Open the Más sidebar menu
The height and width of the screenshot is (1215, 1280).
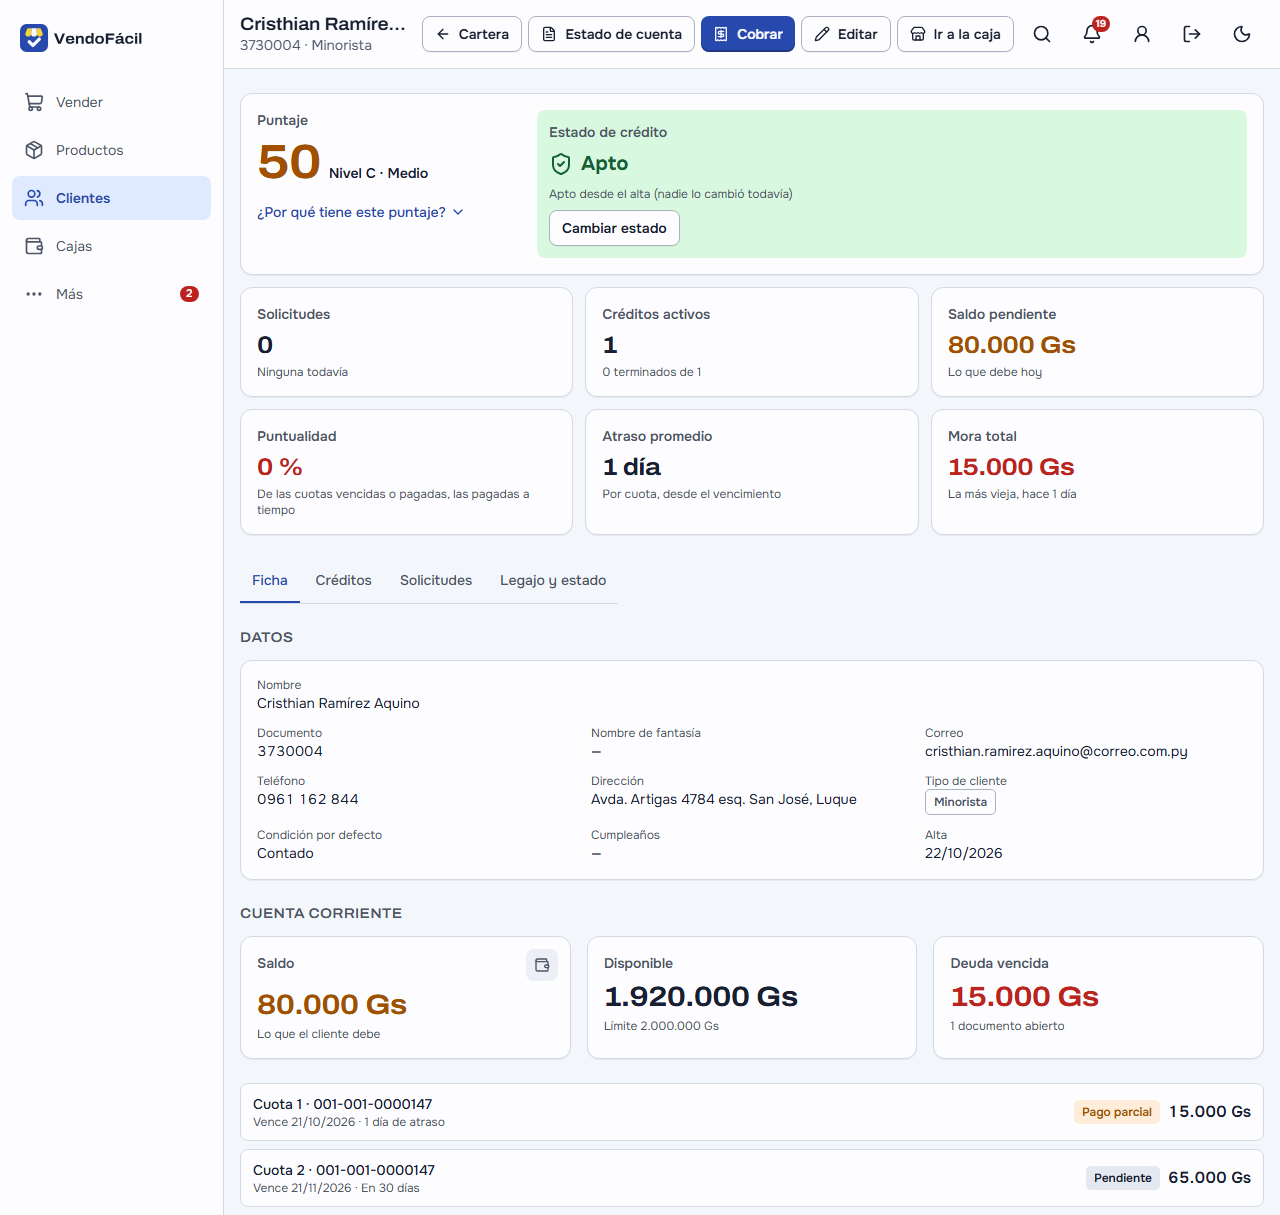click(x=111, y=294)
